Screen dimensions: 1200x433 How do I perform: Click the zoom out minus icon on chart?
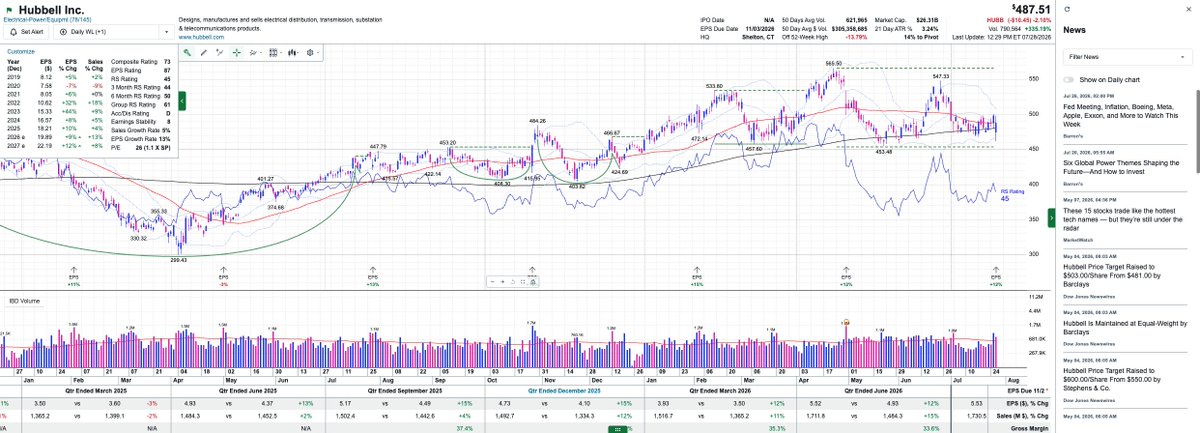pyautogui.click(x=492, y=282)
